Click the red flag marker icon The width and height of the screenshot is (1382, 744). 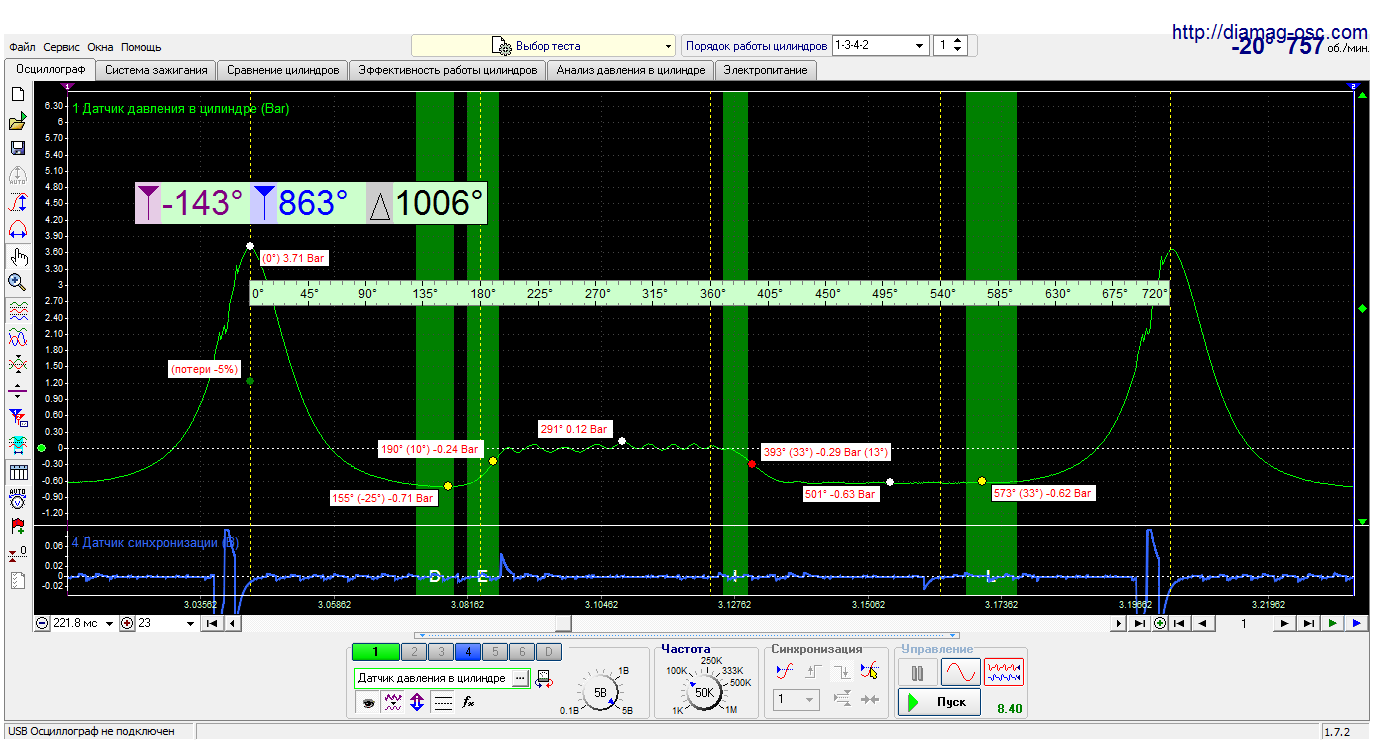point(17,525)
